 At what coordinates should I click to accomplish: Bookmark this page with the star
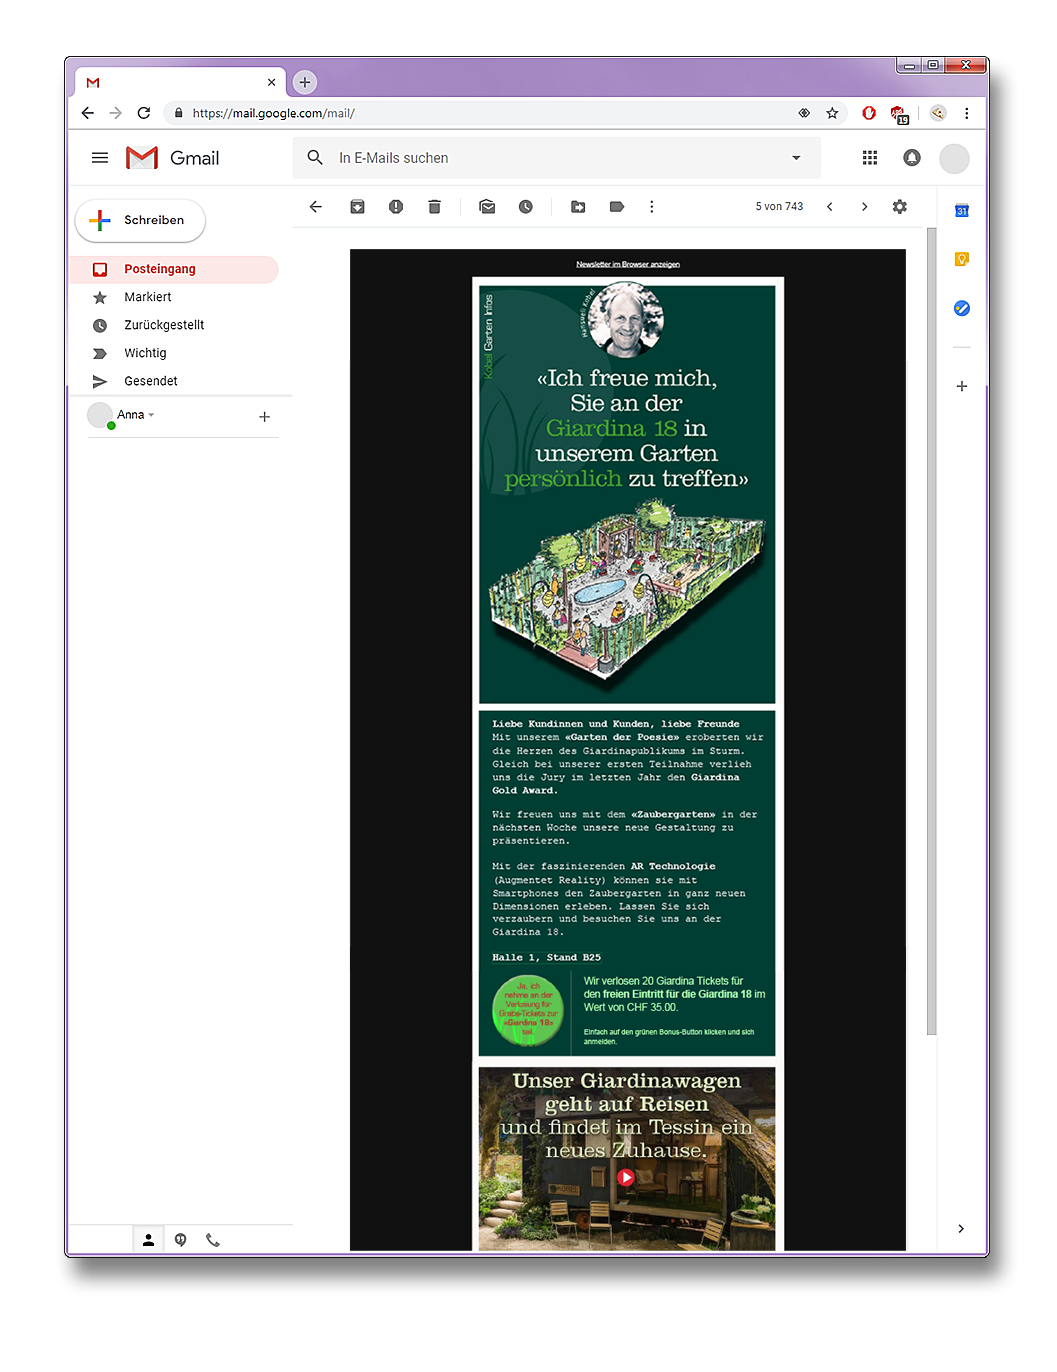(832, 113)
